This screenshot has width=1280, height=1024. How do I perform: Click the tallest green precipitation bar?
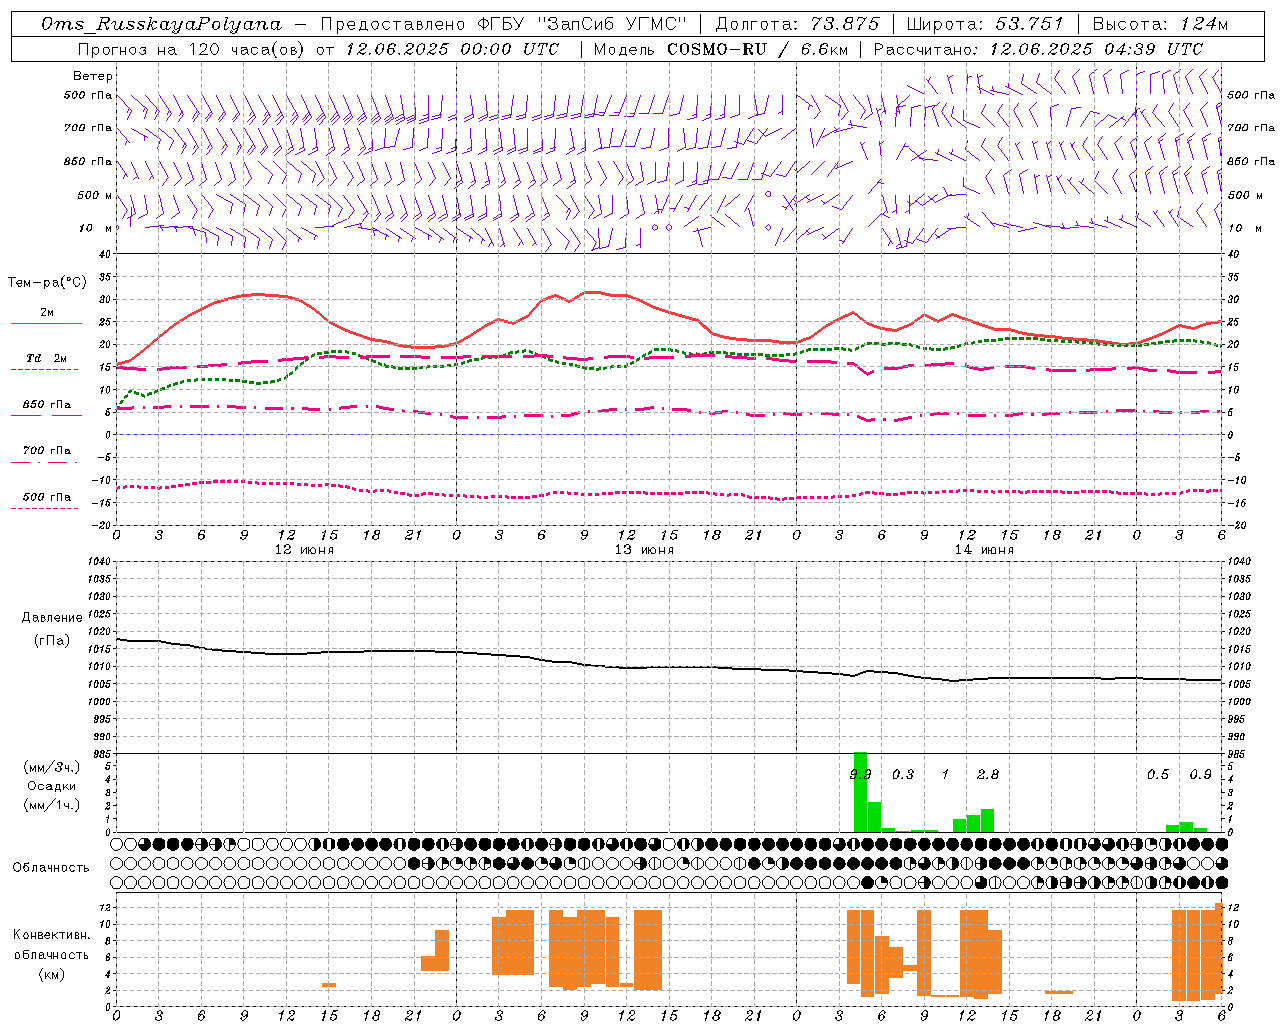click(860, 792)
